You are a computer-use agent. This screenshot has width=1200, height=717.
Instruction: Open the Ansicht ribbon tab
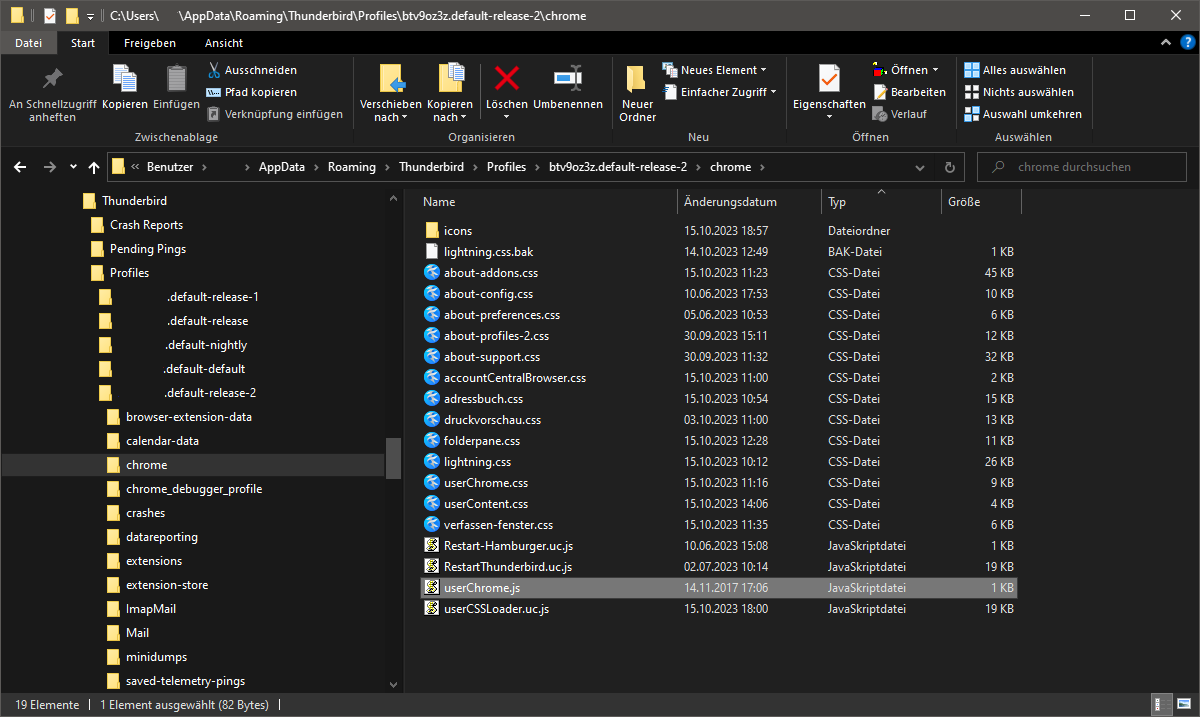pos(223,43)
